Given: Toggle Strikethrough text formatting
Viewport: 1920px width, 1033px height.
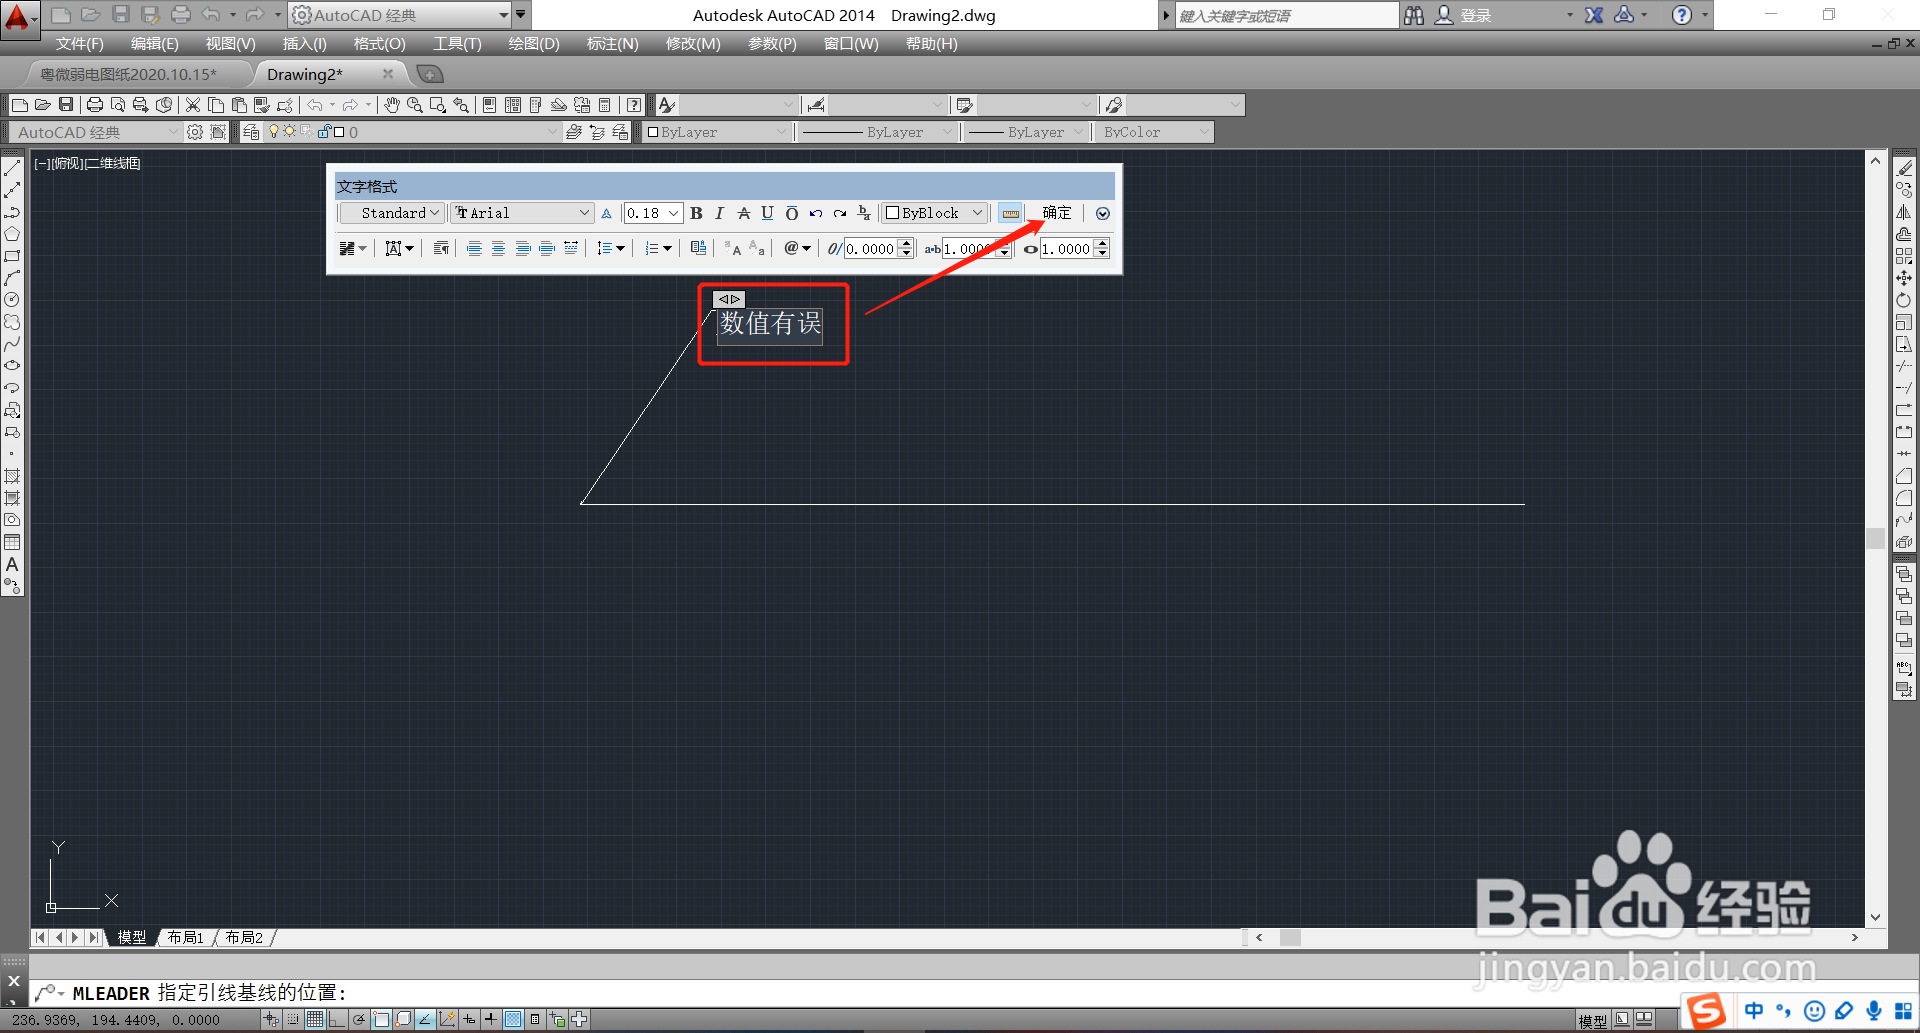Looking at the screenshot, I should pos(743,213).
